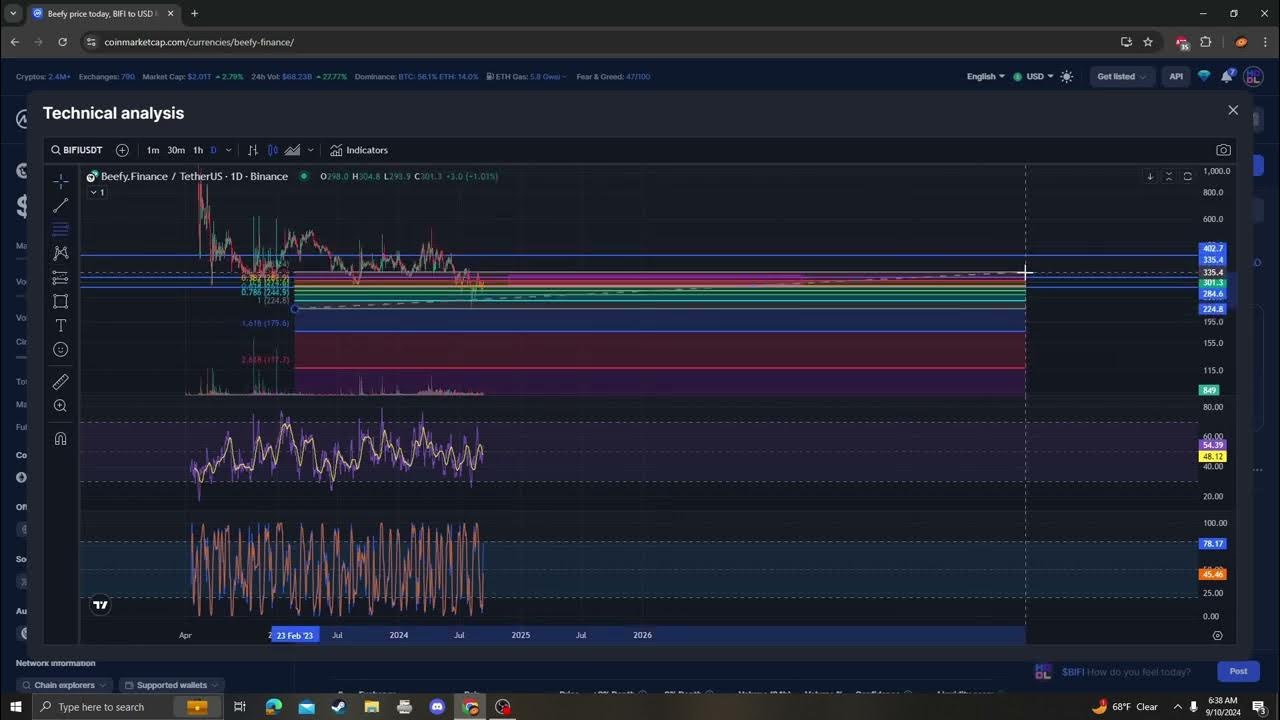Image resolution: width=1280 pixels, height=720 pixels.
Task: Open chart settings gear at bottom right
Action: click(x=1217, y=635)
